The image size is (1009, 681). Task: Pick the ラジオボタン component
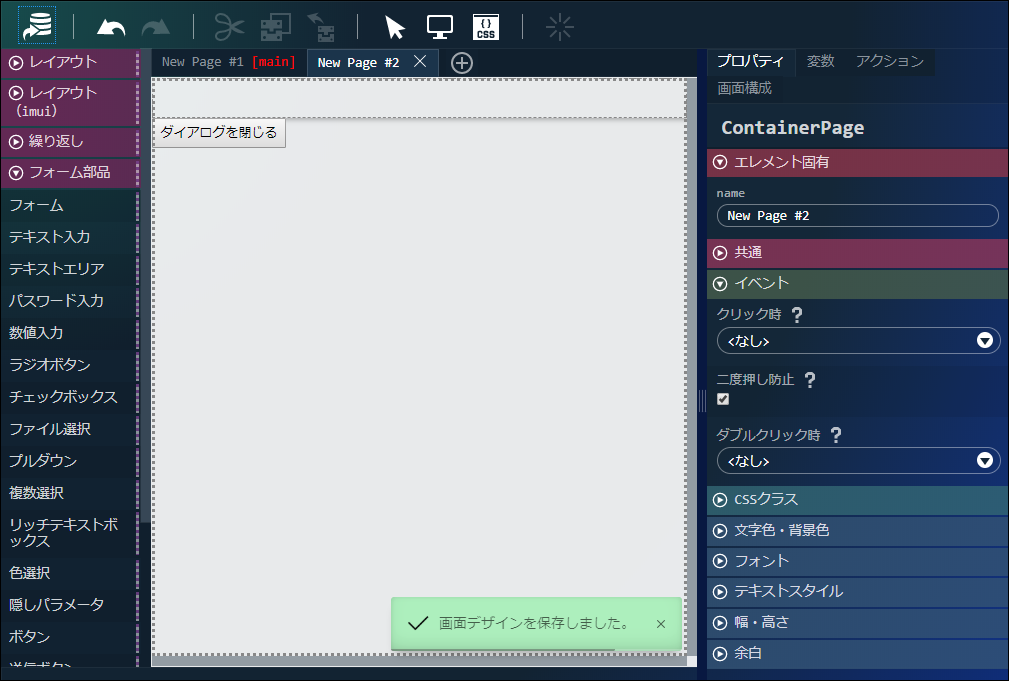[69, 365]
